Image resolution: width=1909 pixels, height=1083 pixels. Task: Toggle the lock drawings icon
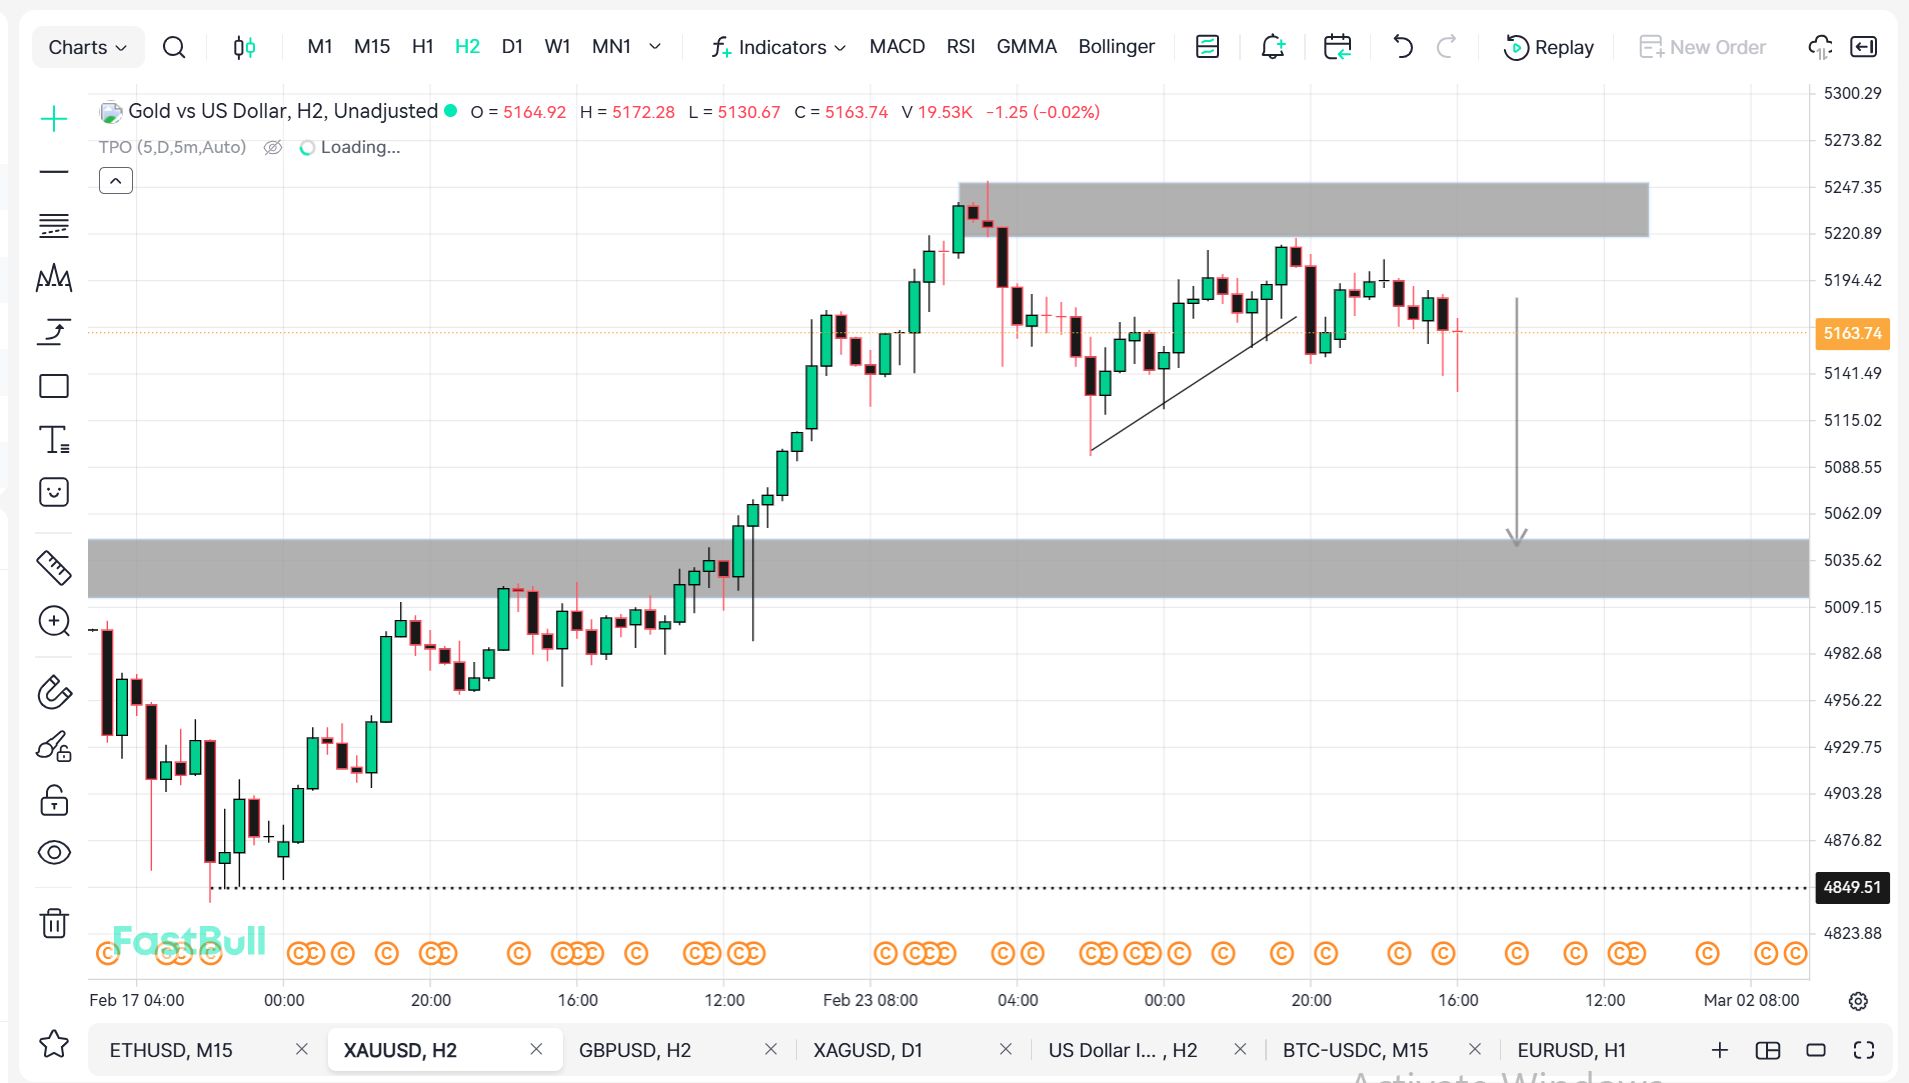click(x=54, y=800)
